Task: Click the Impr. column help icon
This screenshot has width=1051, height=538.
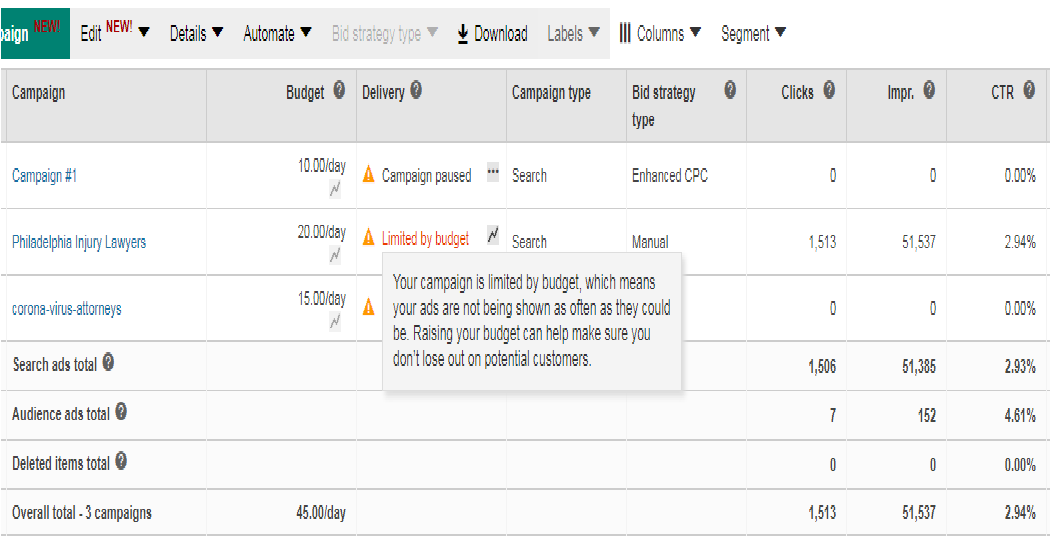Action: [x=929, y=90]
